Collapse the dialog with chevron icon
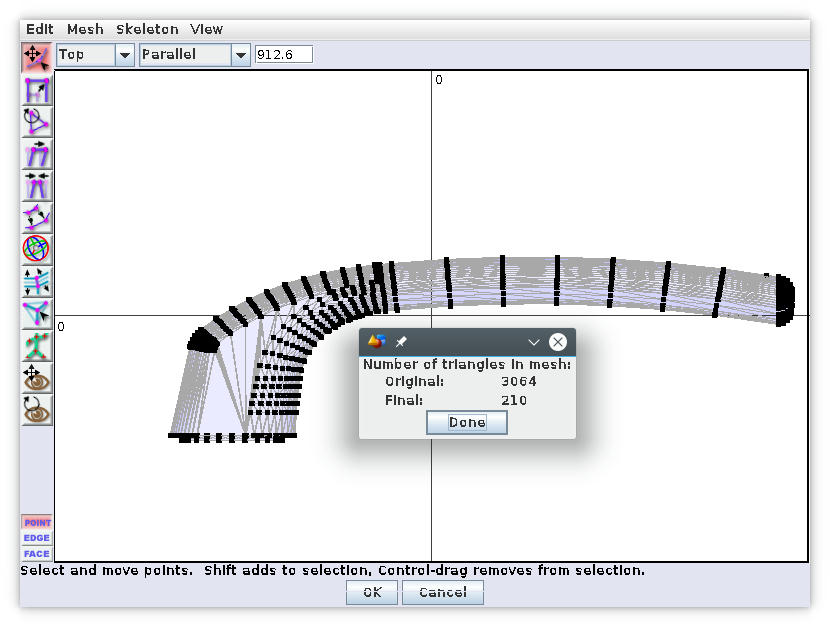 tap(534, 342)
